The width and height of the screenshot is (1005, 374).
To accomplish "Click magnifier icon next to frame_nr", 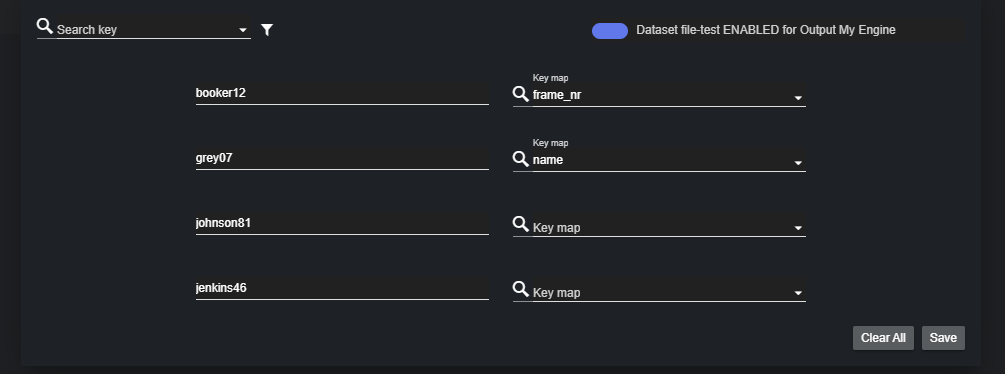I will pyautogui.click(x=520, y=94).
